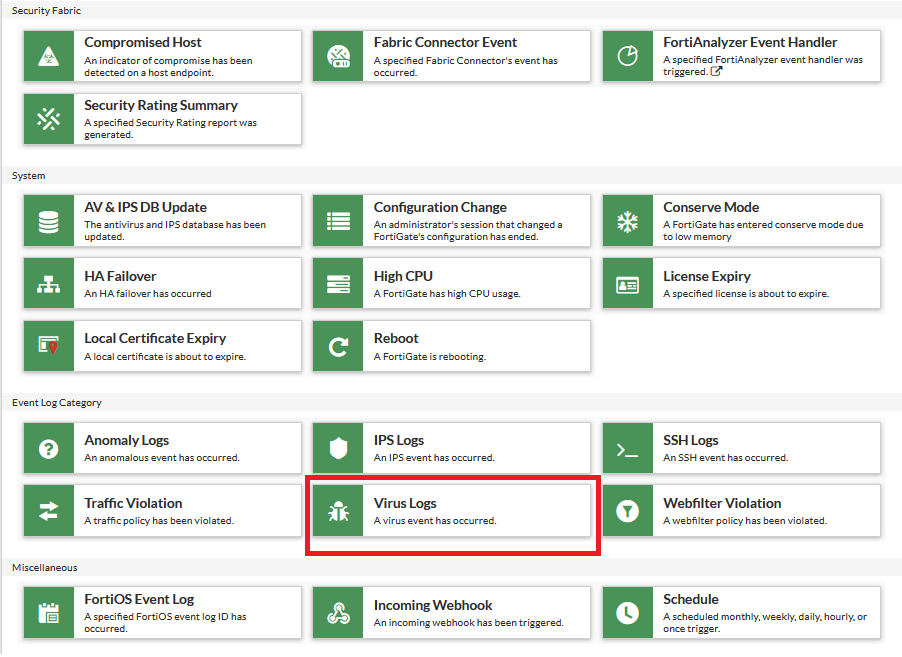This screenshot has width=902, height=657.
Task: Click the HA Failover network icon
Action: point(49,284)
